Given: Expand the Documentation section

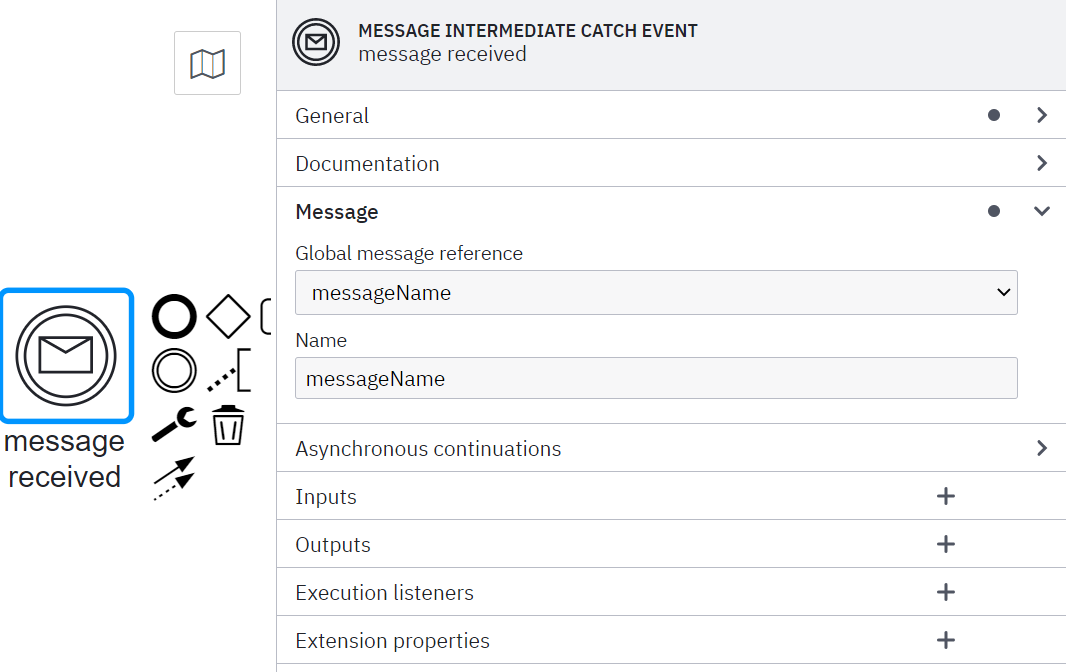Looking at the screenshot, I should coord(1041,163).
